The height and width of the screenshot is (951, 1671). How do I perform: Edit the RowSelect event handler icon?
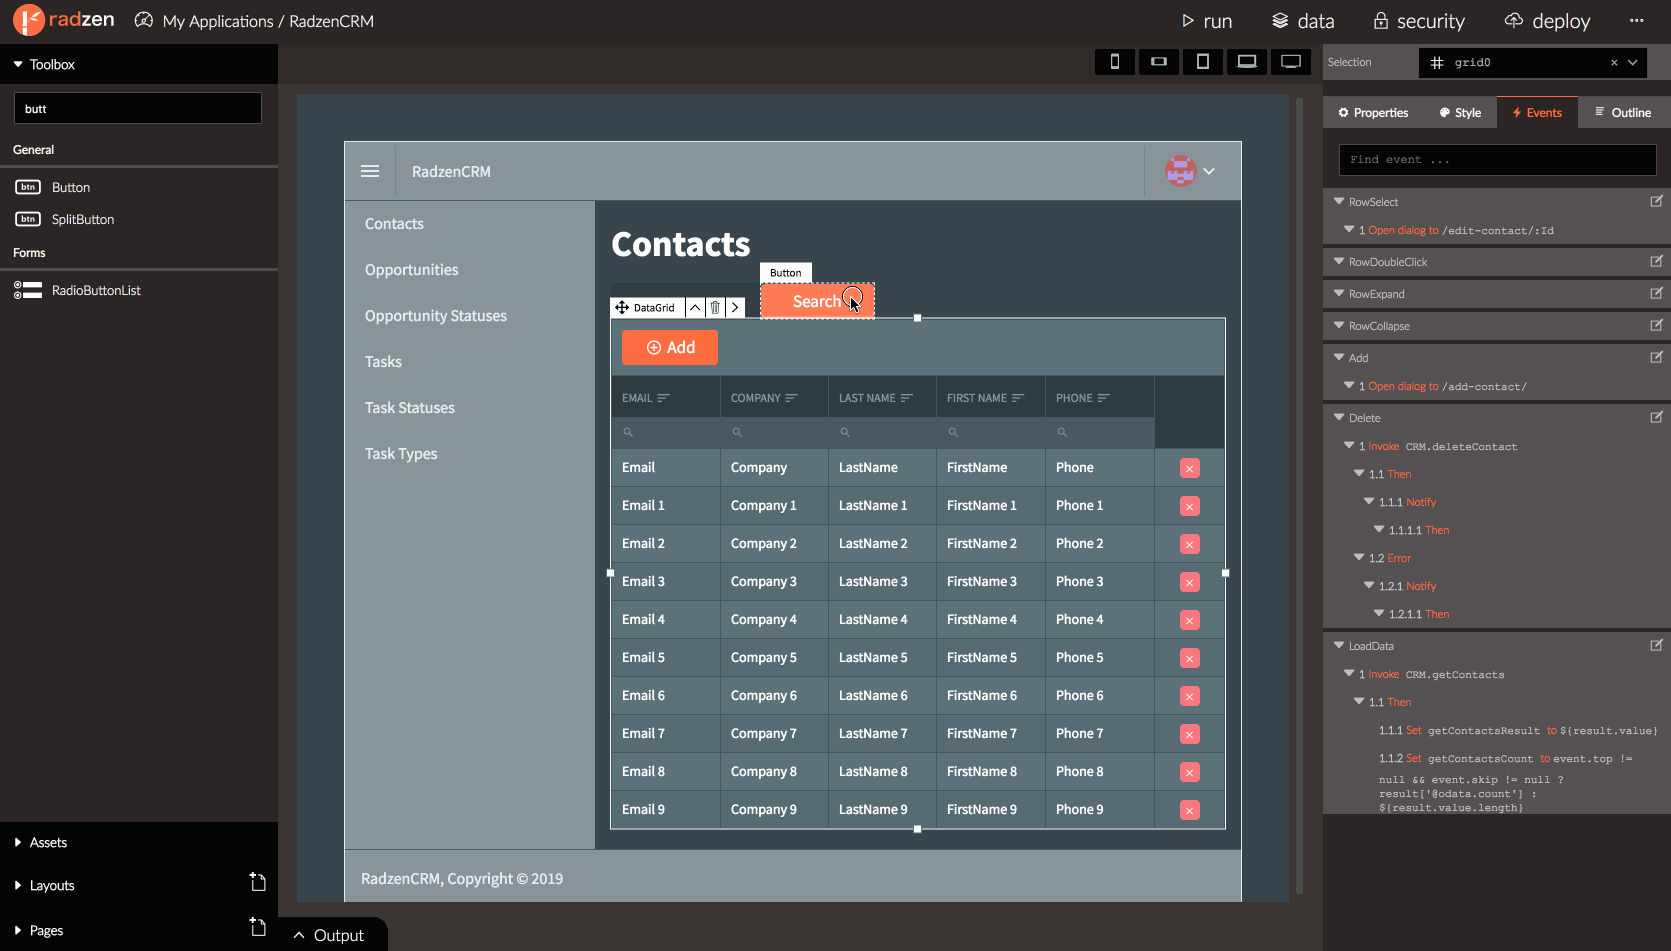[x=1656, y=202]
